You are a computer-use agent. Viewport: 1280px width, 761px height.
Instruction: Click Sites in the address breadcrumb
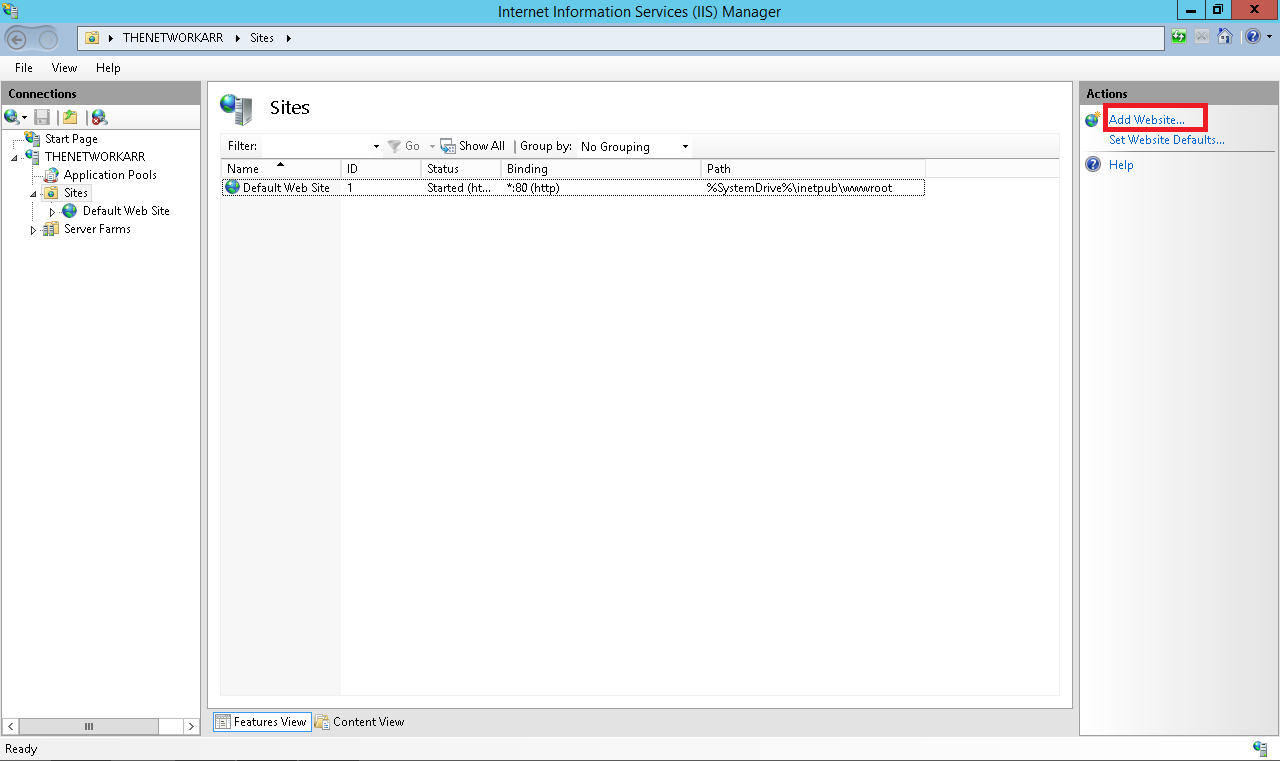[x=262, y=38]
